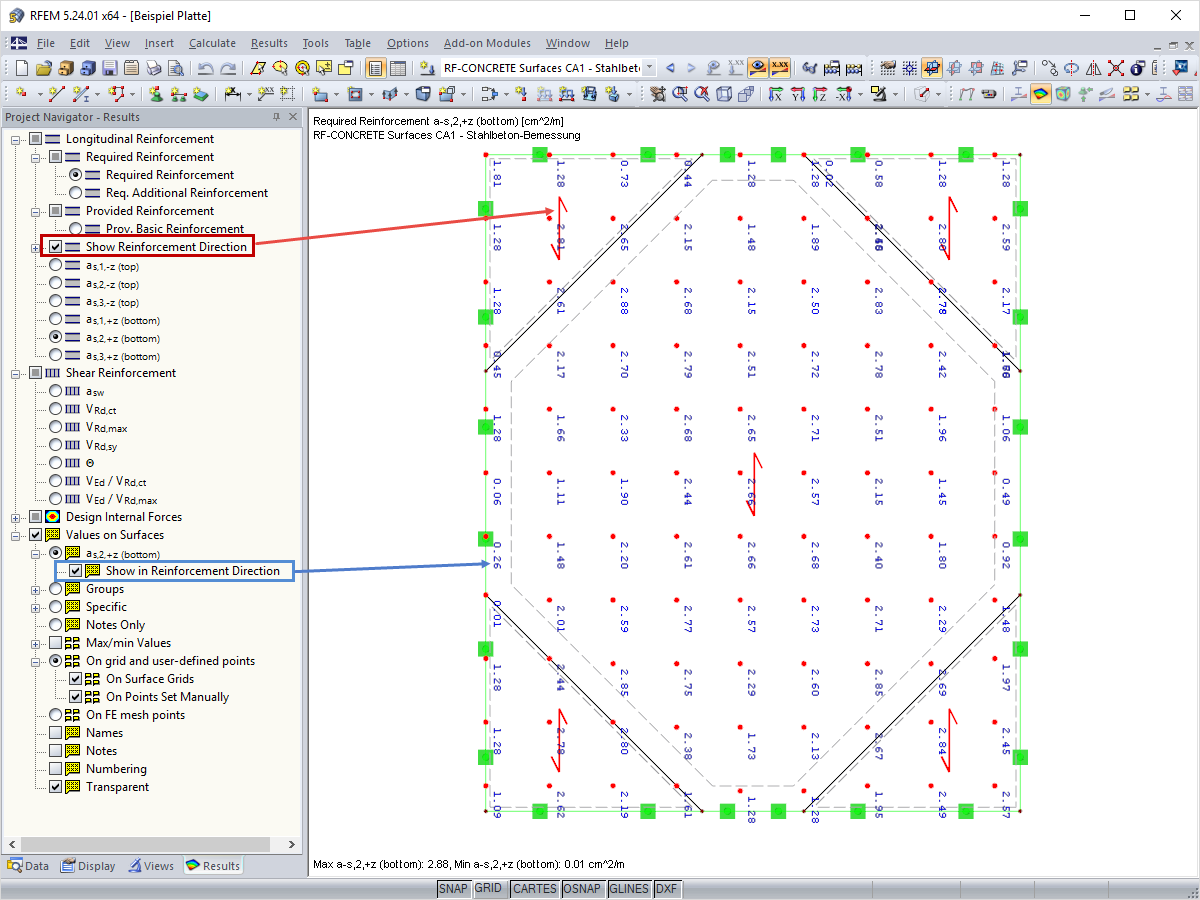Uncheck the On Surface Grids option
Screen dimensions: 1200x900
(75, 678)
